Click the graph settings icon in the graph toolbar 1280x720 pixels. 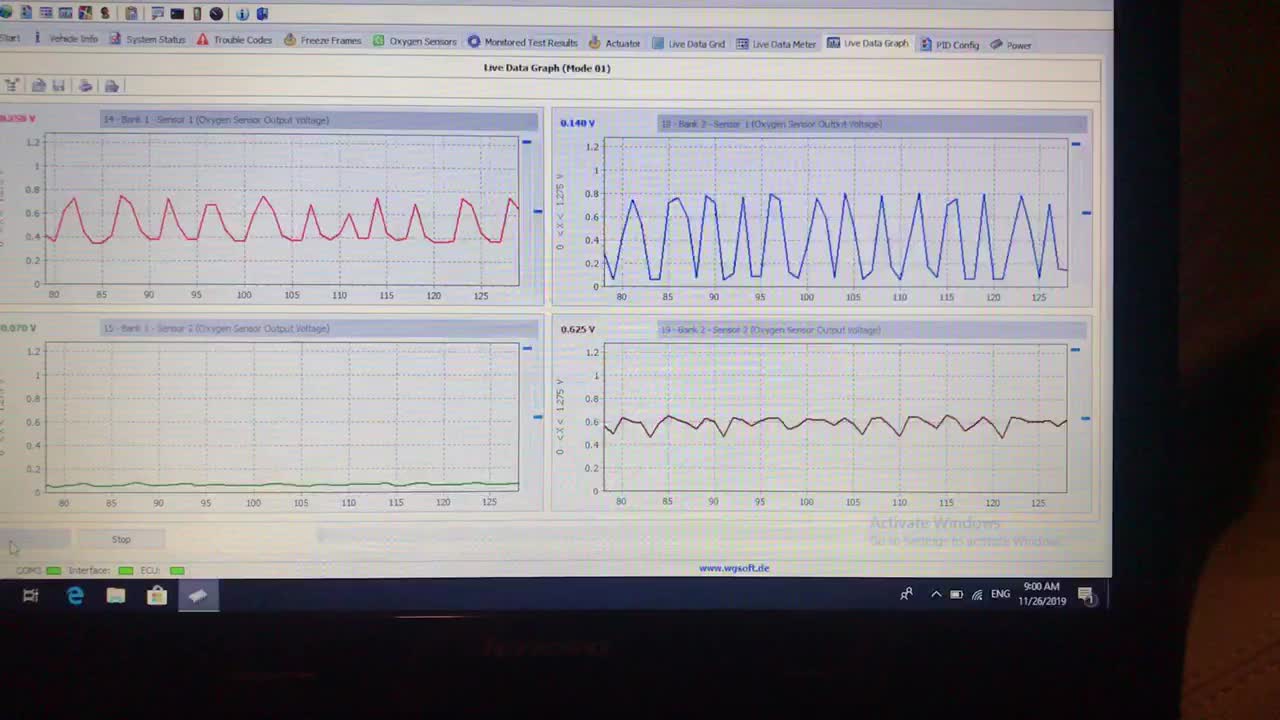[11, 86]
